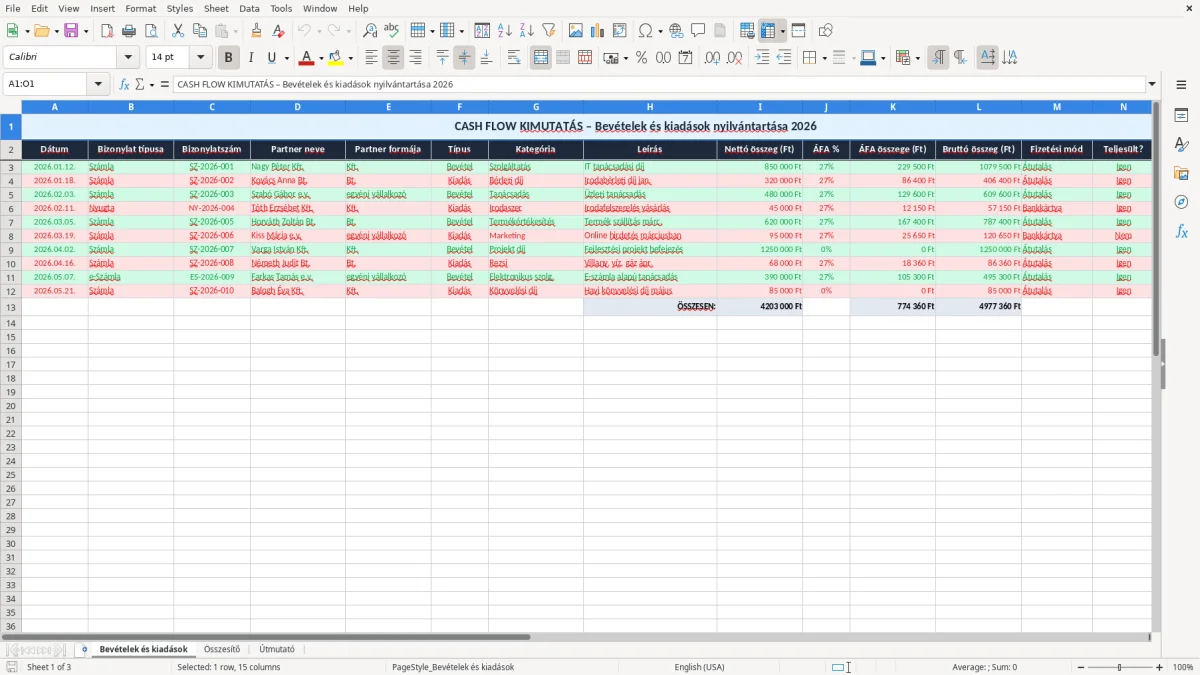The width and height of the screenshot is (1200, 675).
Task: Open the font size dropdown
Action: click(x=201, y=58)
